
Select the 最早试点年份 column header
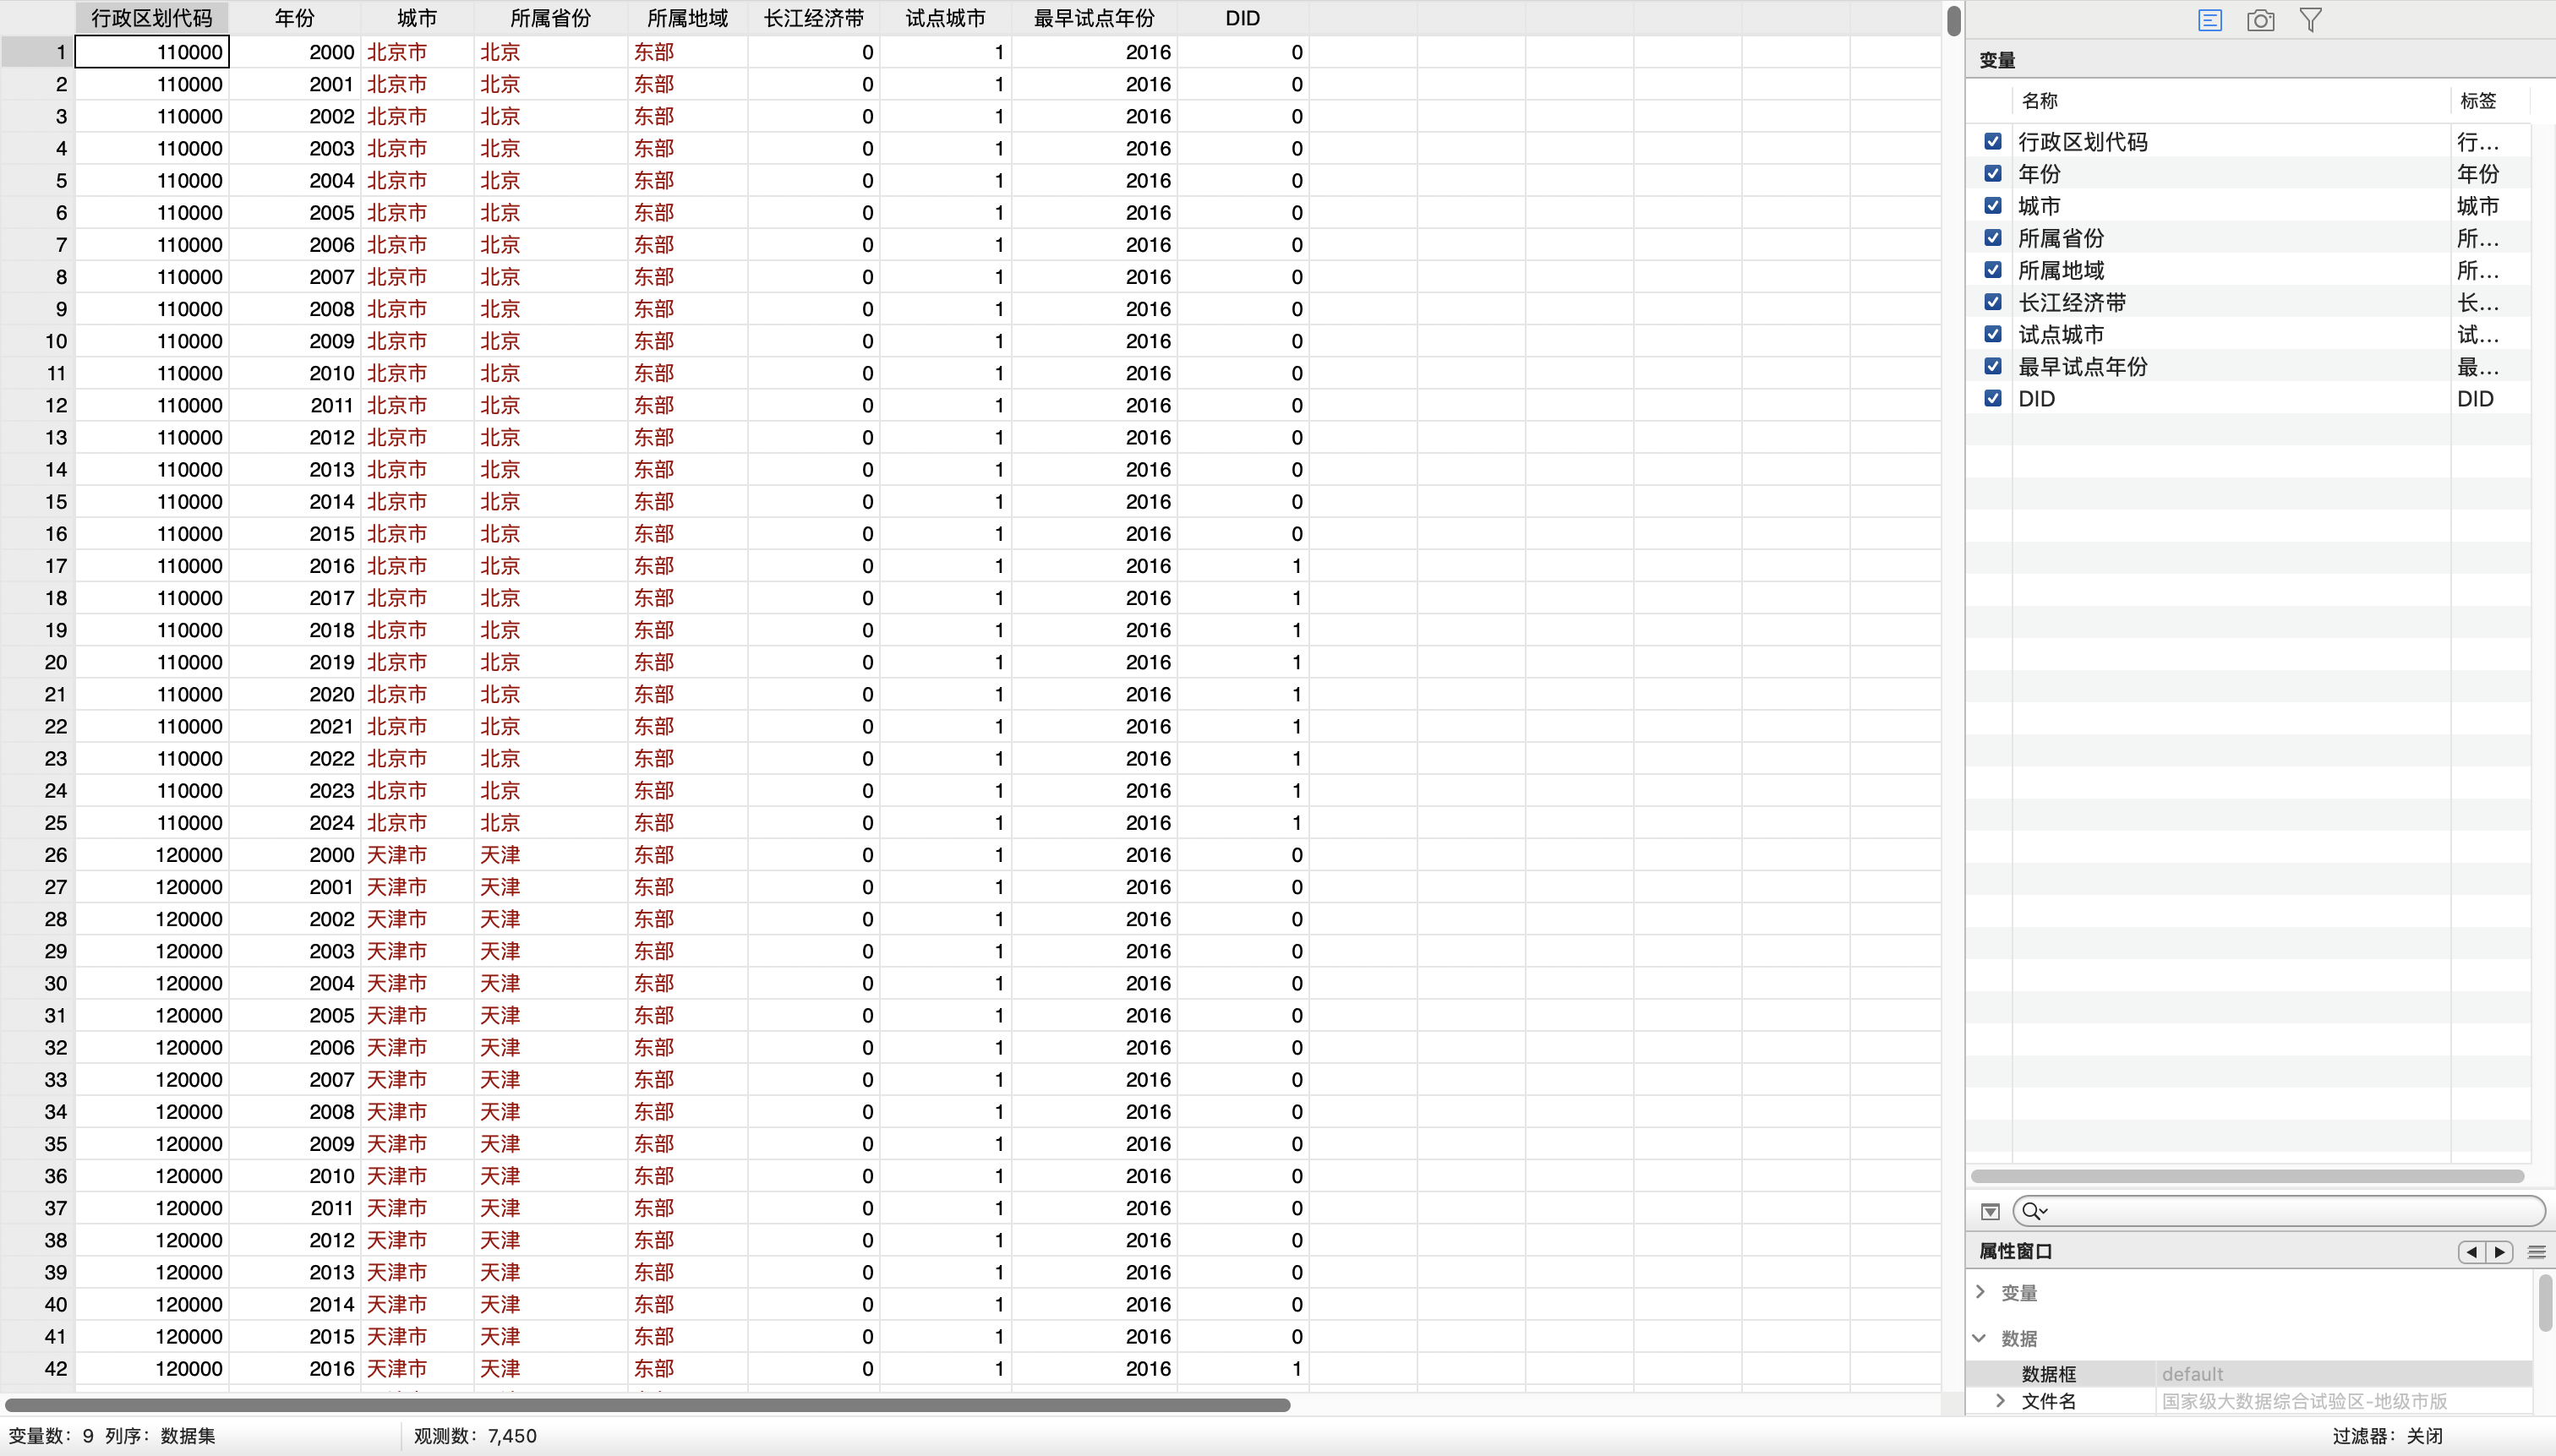(x=1093, y=18)
